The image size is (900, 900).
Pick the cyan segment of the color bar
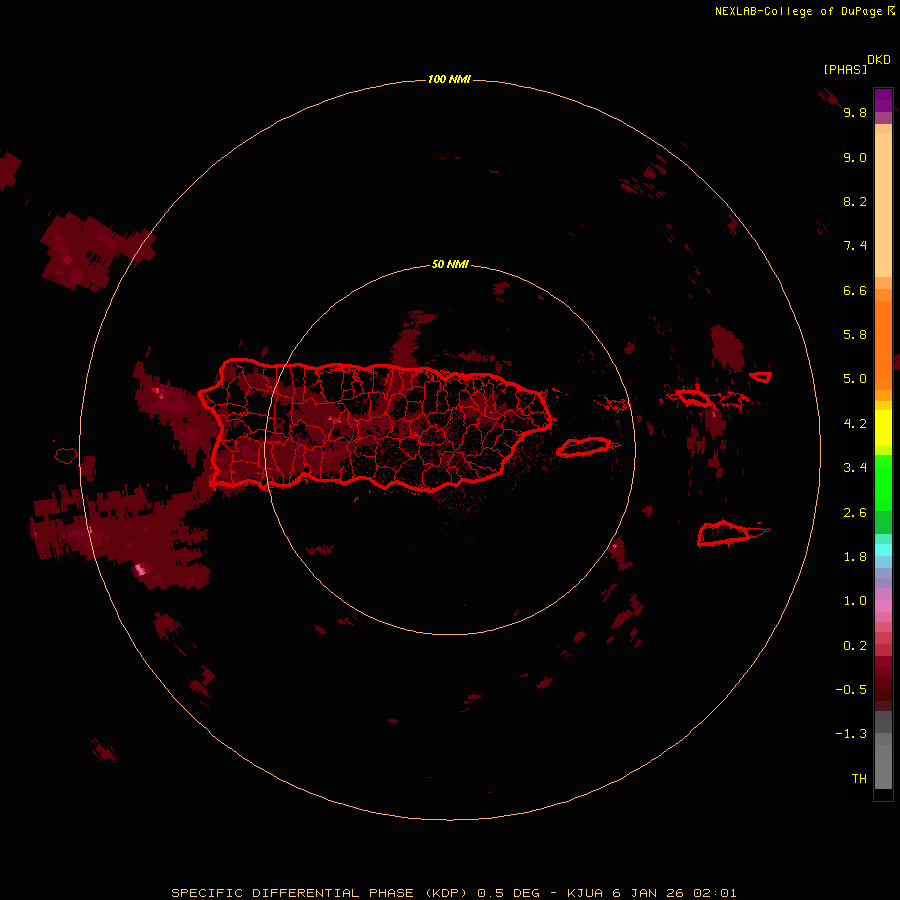click(883, 550)
